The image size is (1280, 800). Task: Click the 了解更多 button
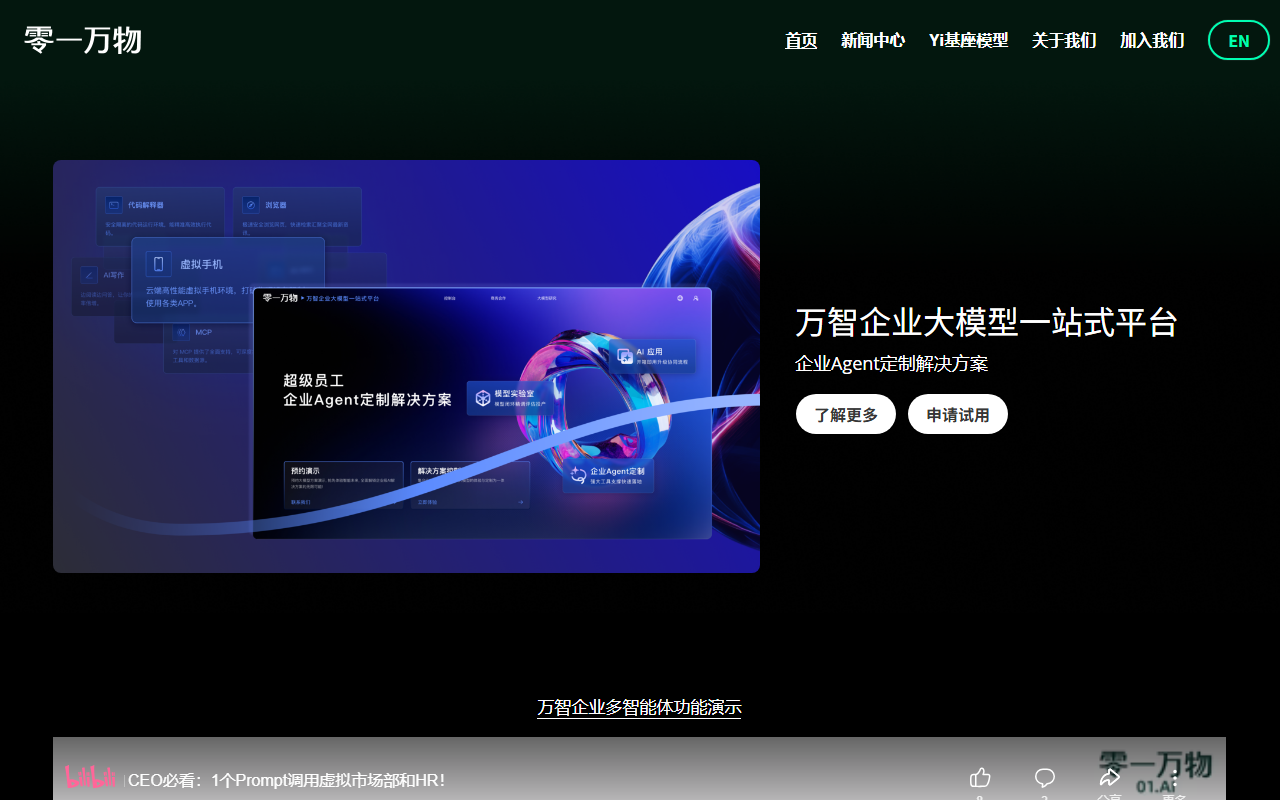[x=846, y=414]
